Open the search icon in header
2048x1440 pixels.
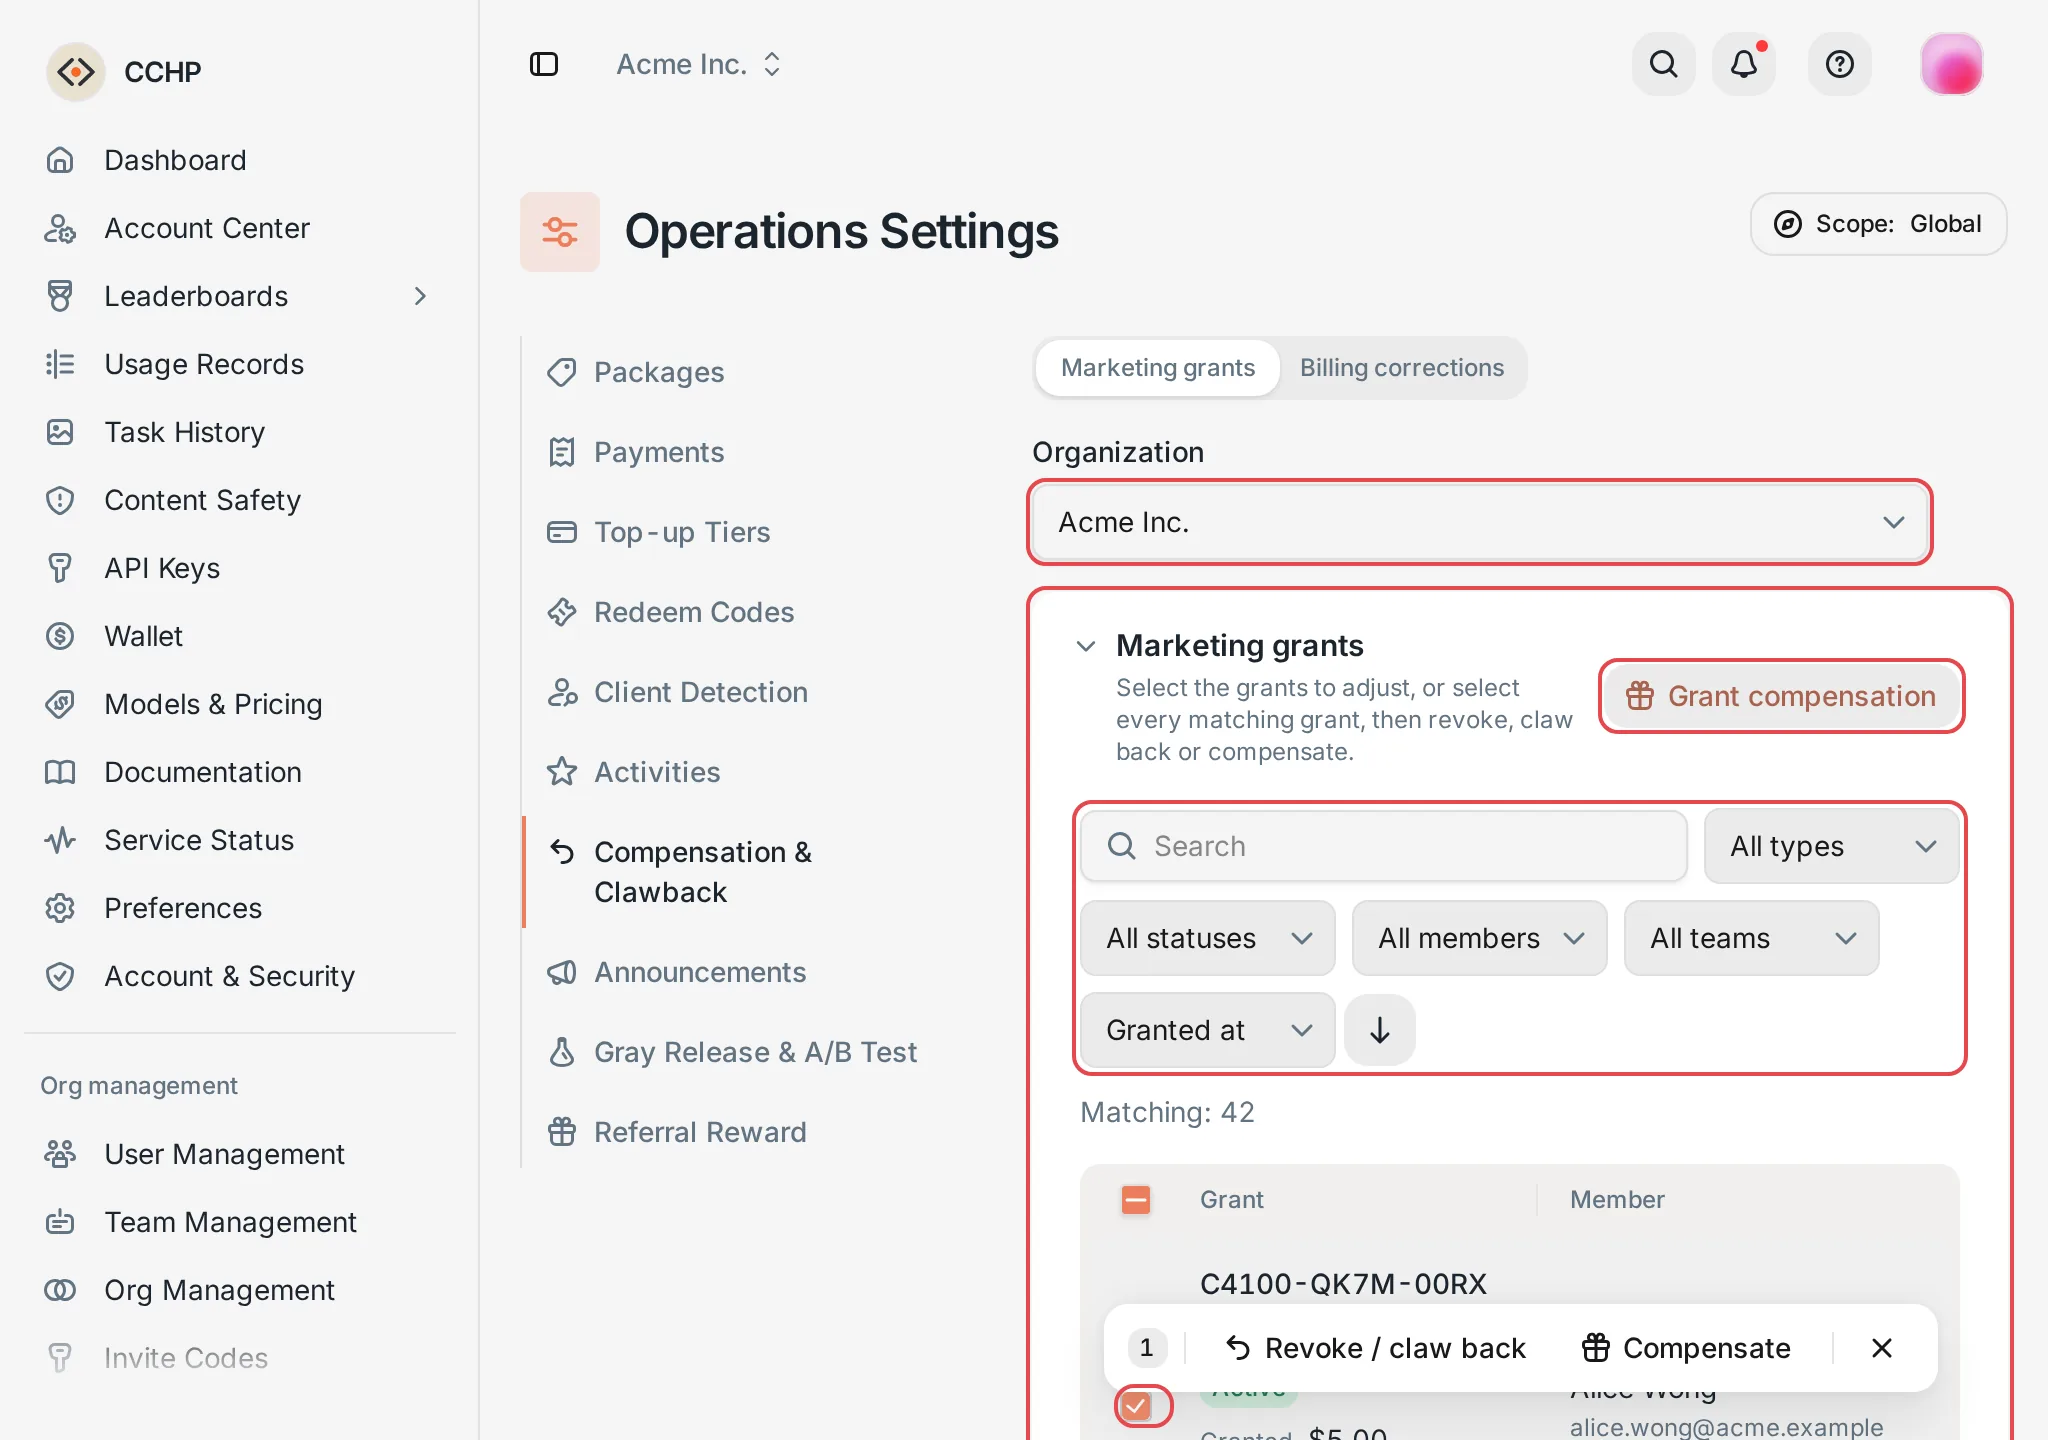(x=1663, y=64)
